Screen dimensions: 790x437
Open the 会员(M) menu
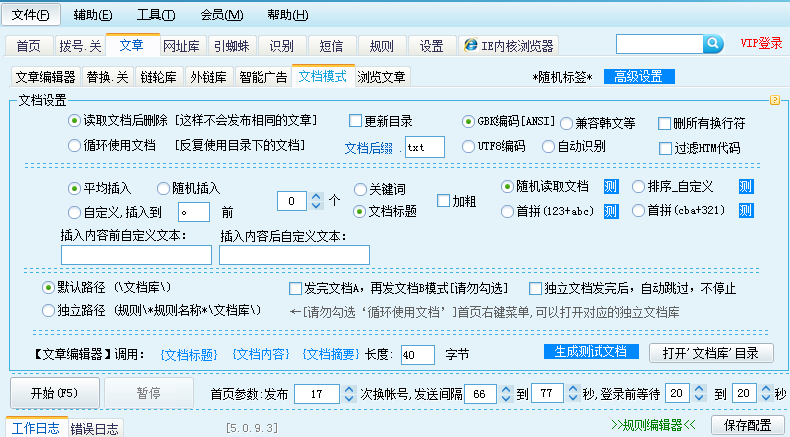(222, 15)
